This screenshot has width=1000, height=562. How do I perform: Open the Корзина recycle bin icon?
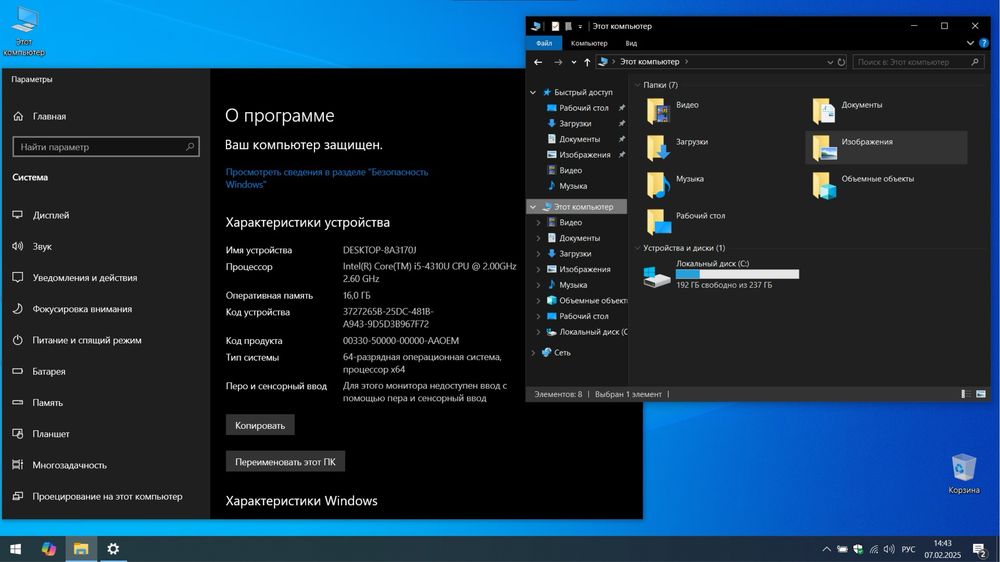[964, 474]
